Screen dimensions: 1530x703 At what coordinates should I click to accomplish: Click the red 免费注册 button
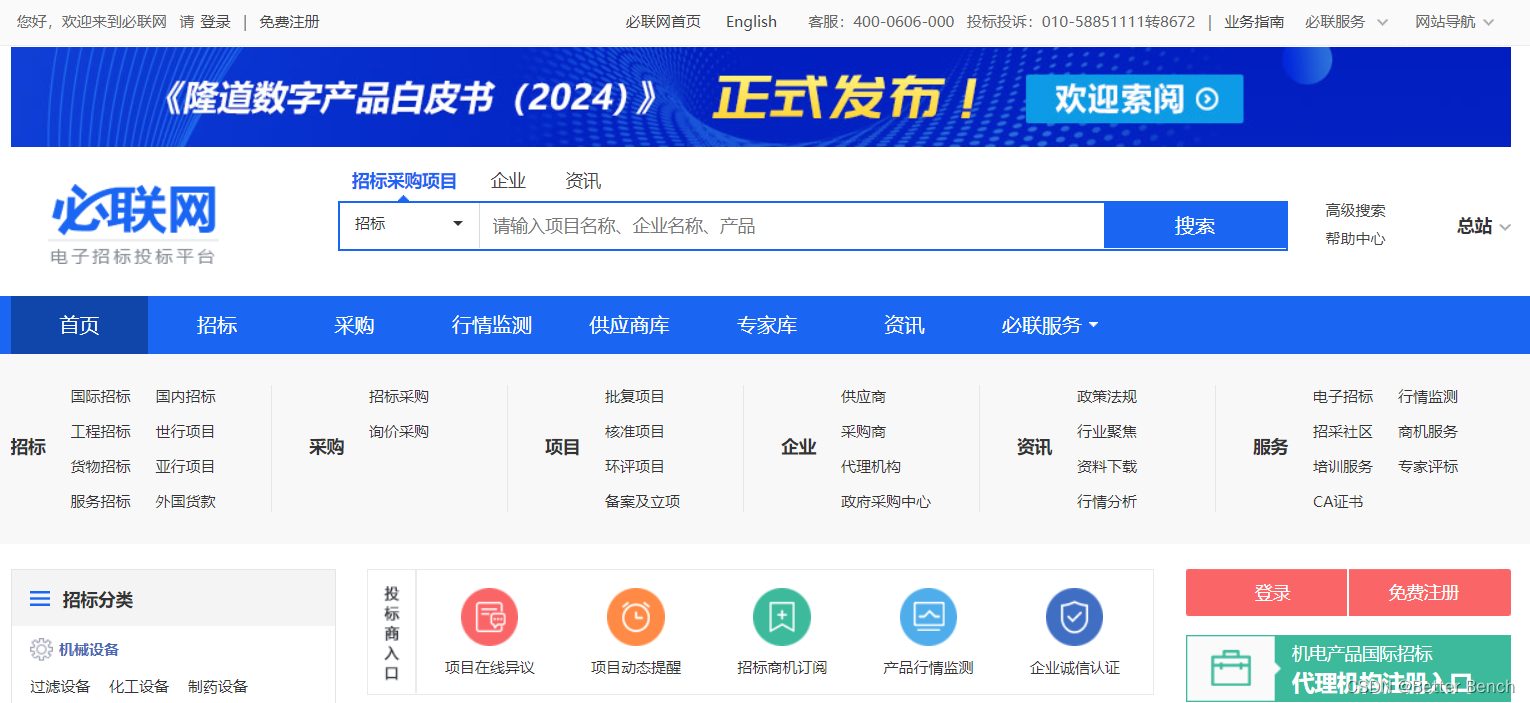1430,593
